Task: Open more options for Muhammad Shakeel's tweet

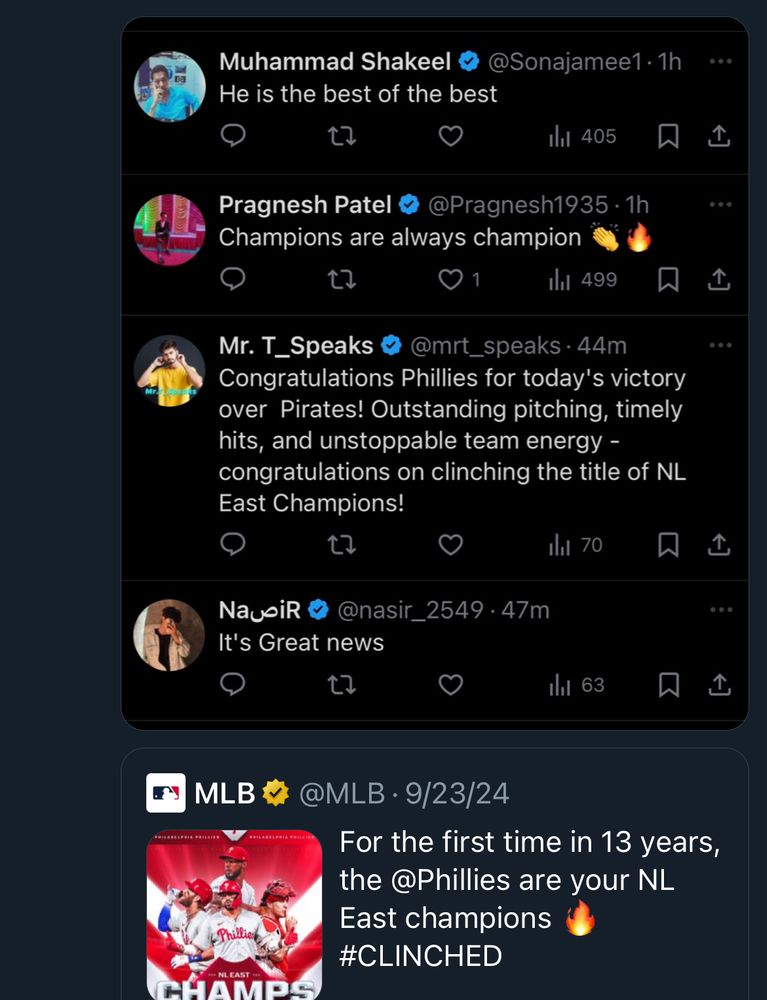Action: (720, 62)
